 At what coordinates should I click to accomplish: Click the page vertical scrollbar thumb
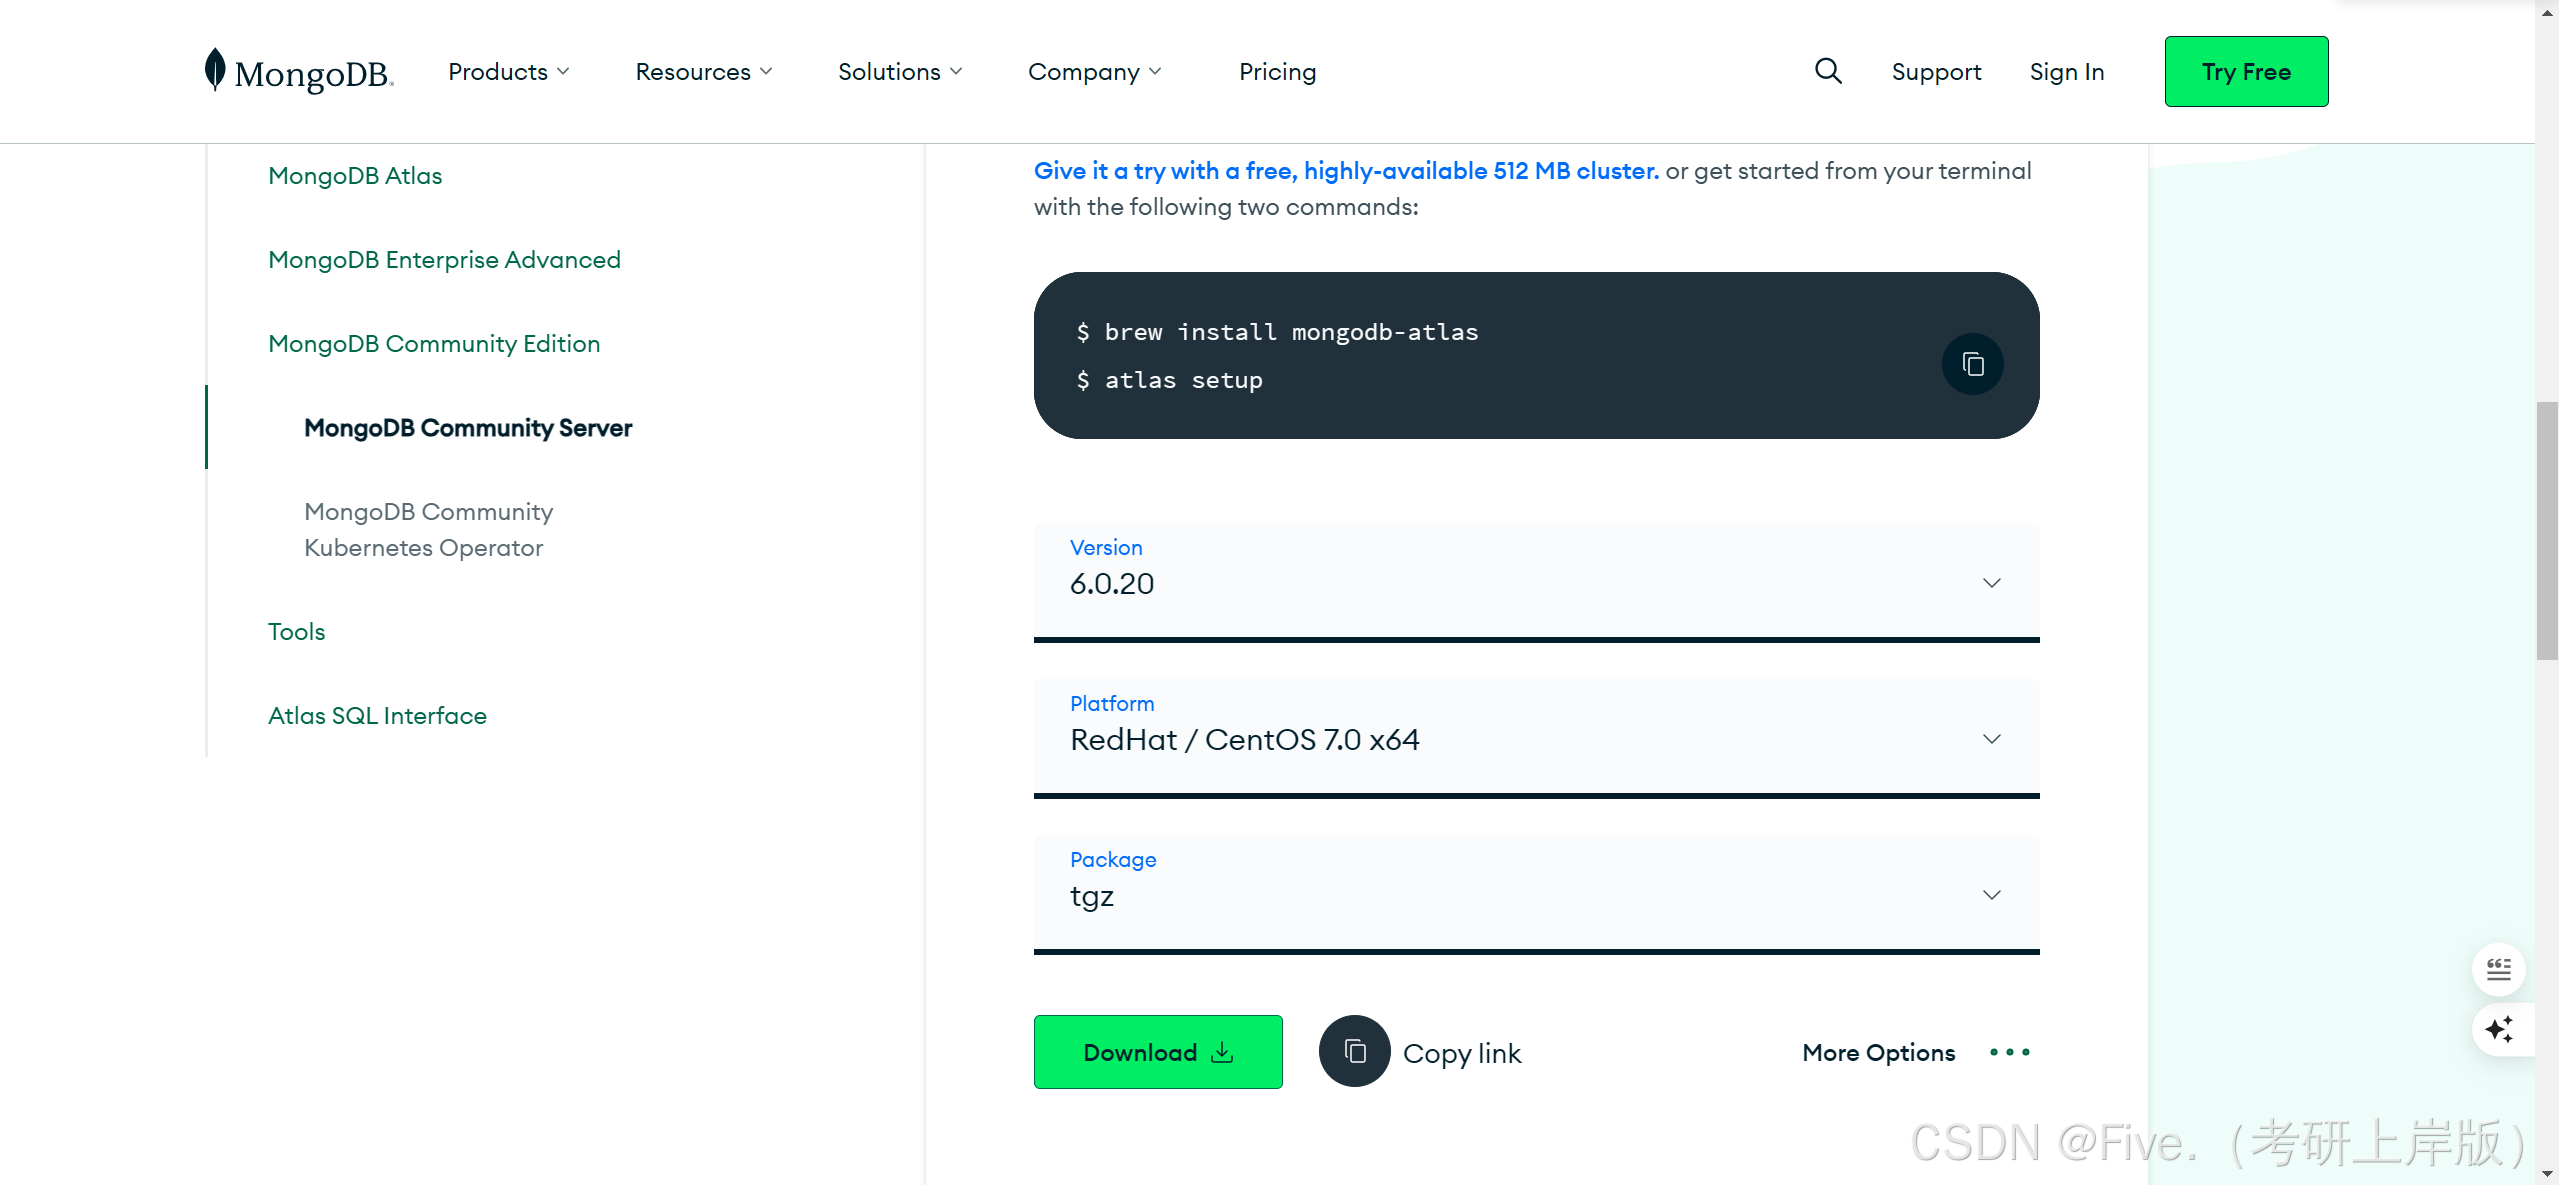pos(2546,530)
